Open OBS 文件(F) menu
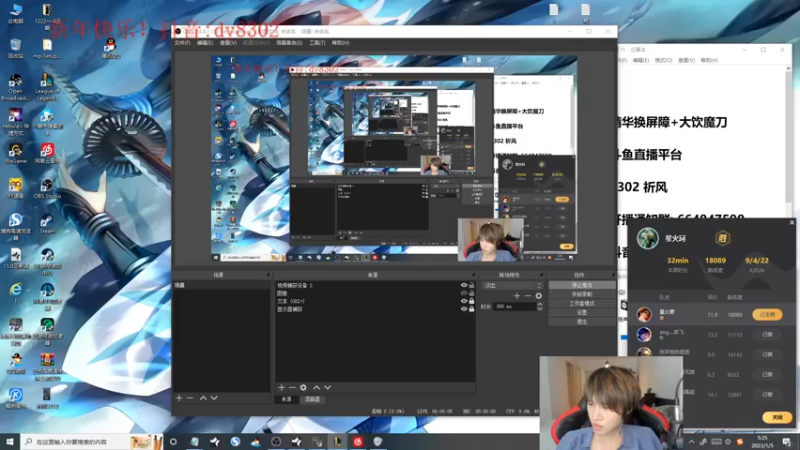Screen dimensions: 800x450 182,43
